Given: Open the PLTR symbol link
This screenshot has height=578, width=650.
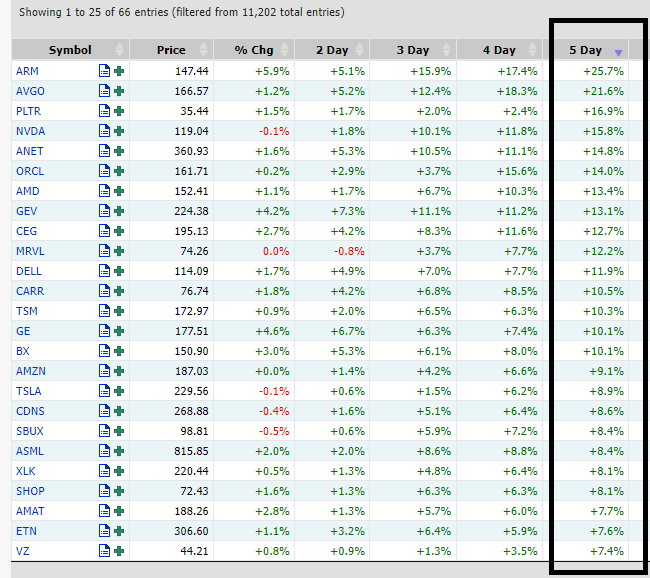Looking at the screenshot, I should 29,111.
